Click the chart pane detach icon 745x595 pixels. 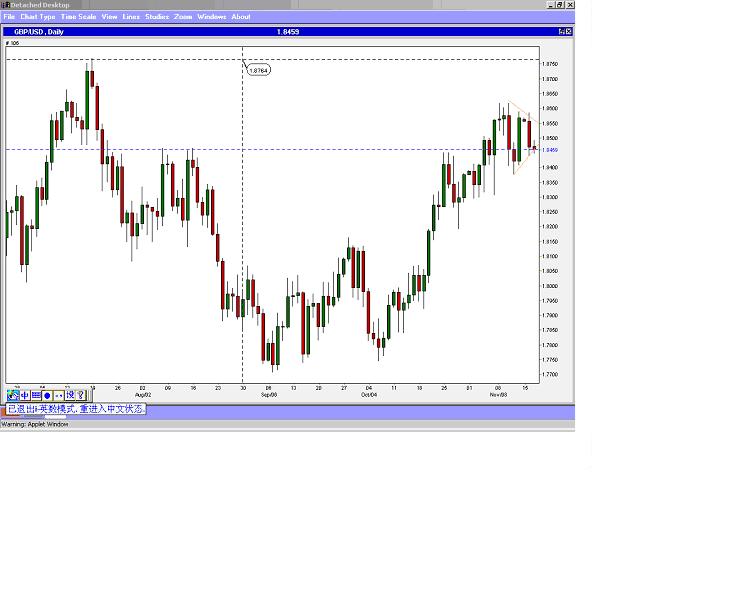tap(562, 31)
